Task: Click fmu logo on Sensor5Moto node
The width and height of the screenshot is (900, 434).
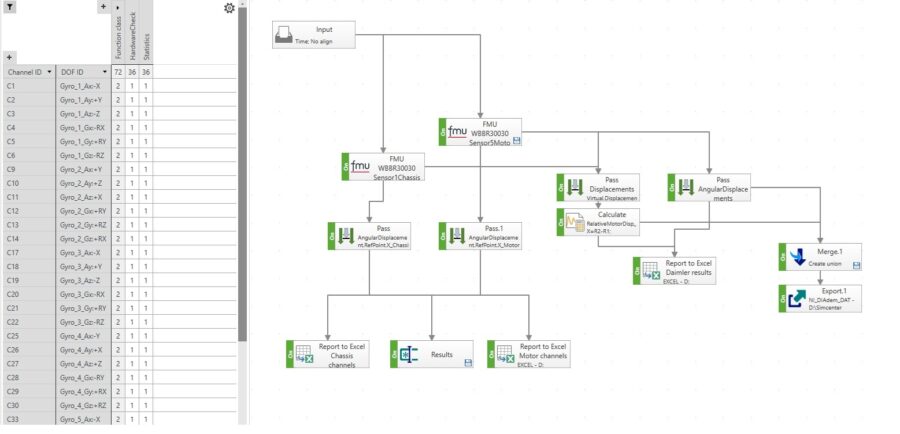Action: point(458,131)
